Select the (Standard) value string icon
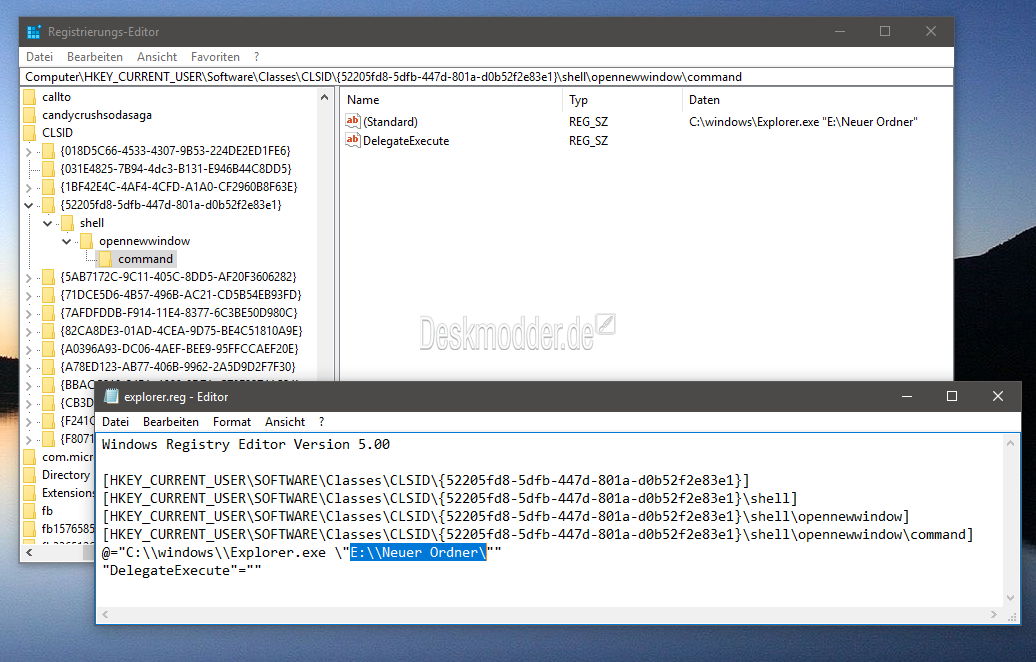This screenshot has width=1036, height=662. [x=353, y=121]
